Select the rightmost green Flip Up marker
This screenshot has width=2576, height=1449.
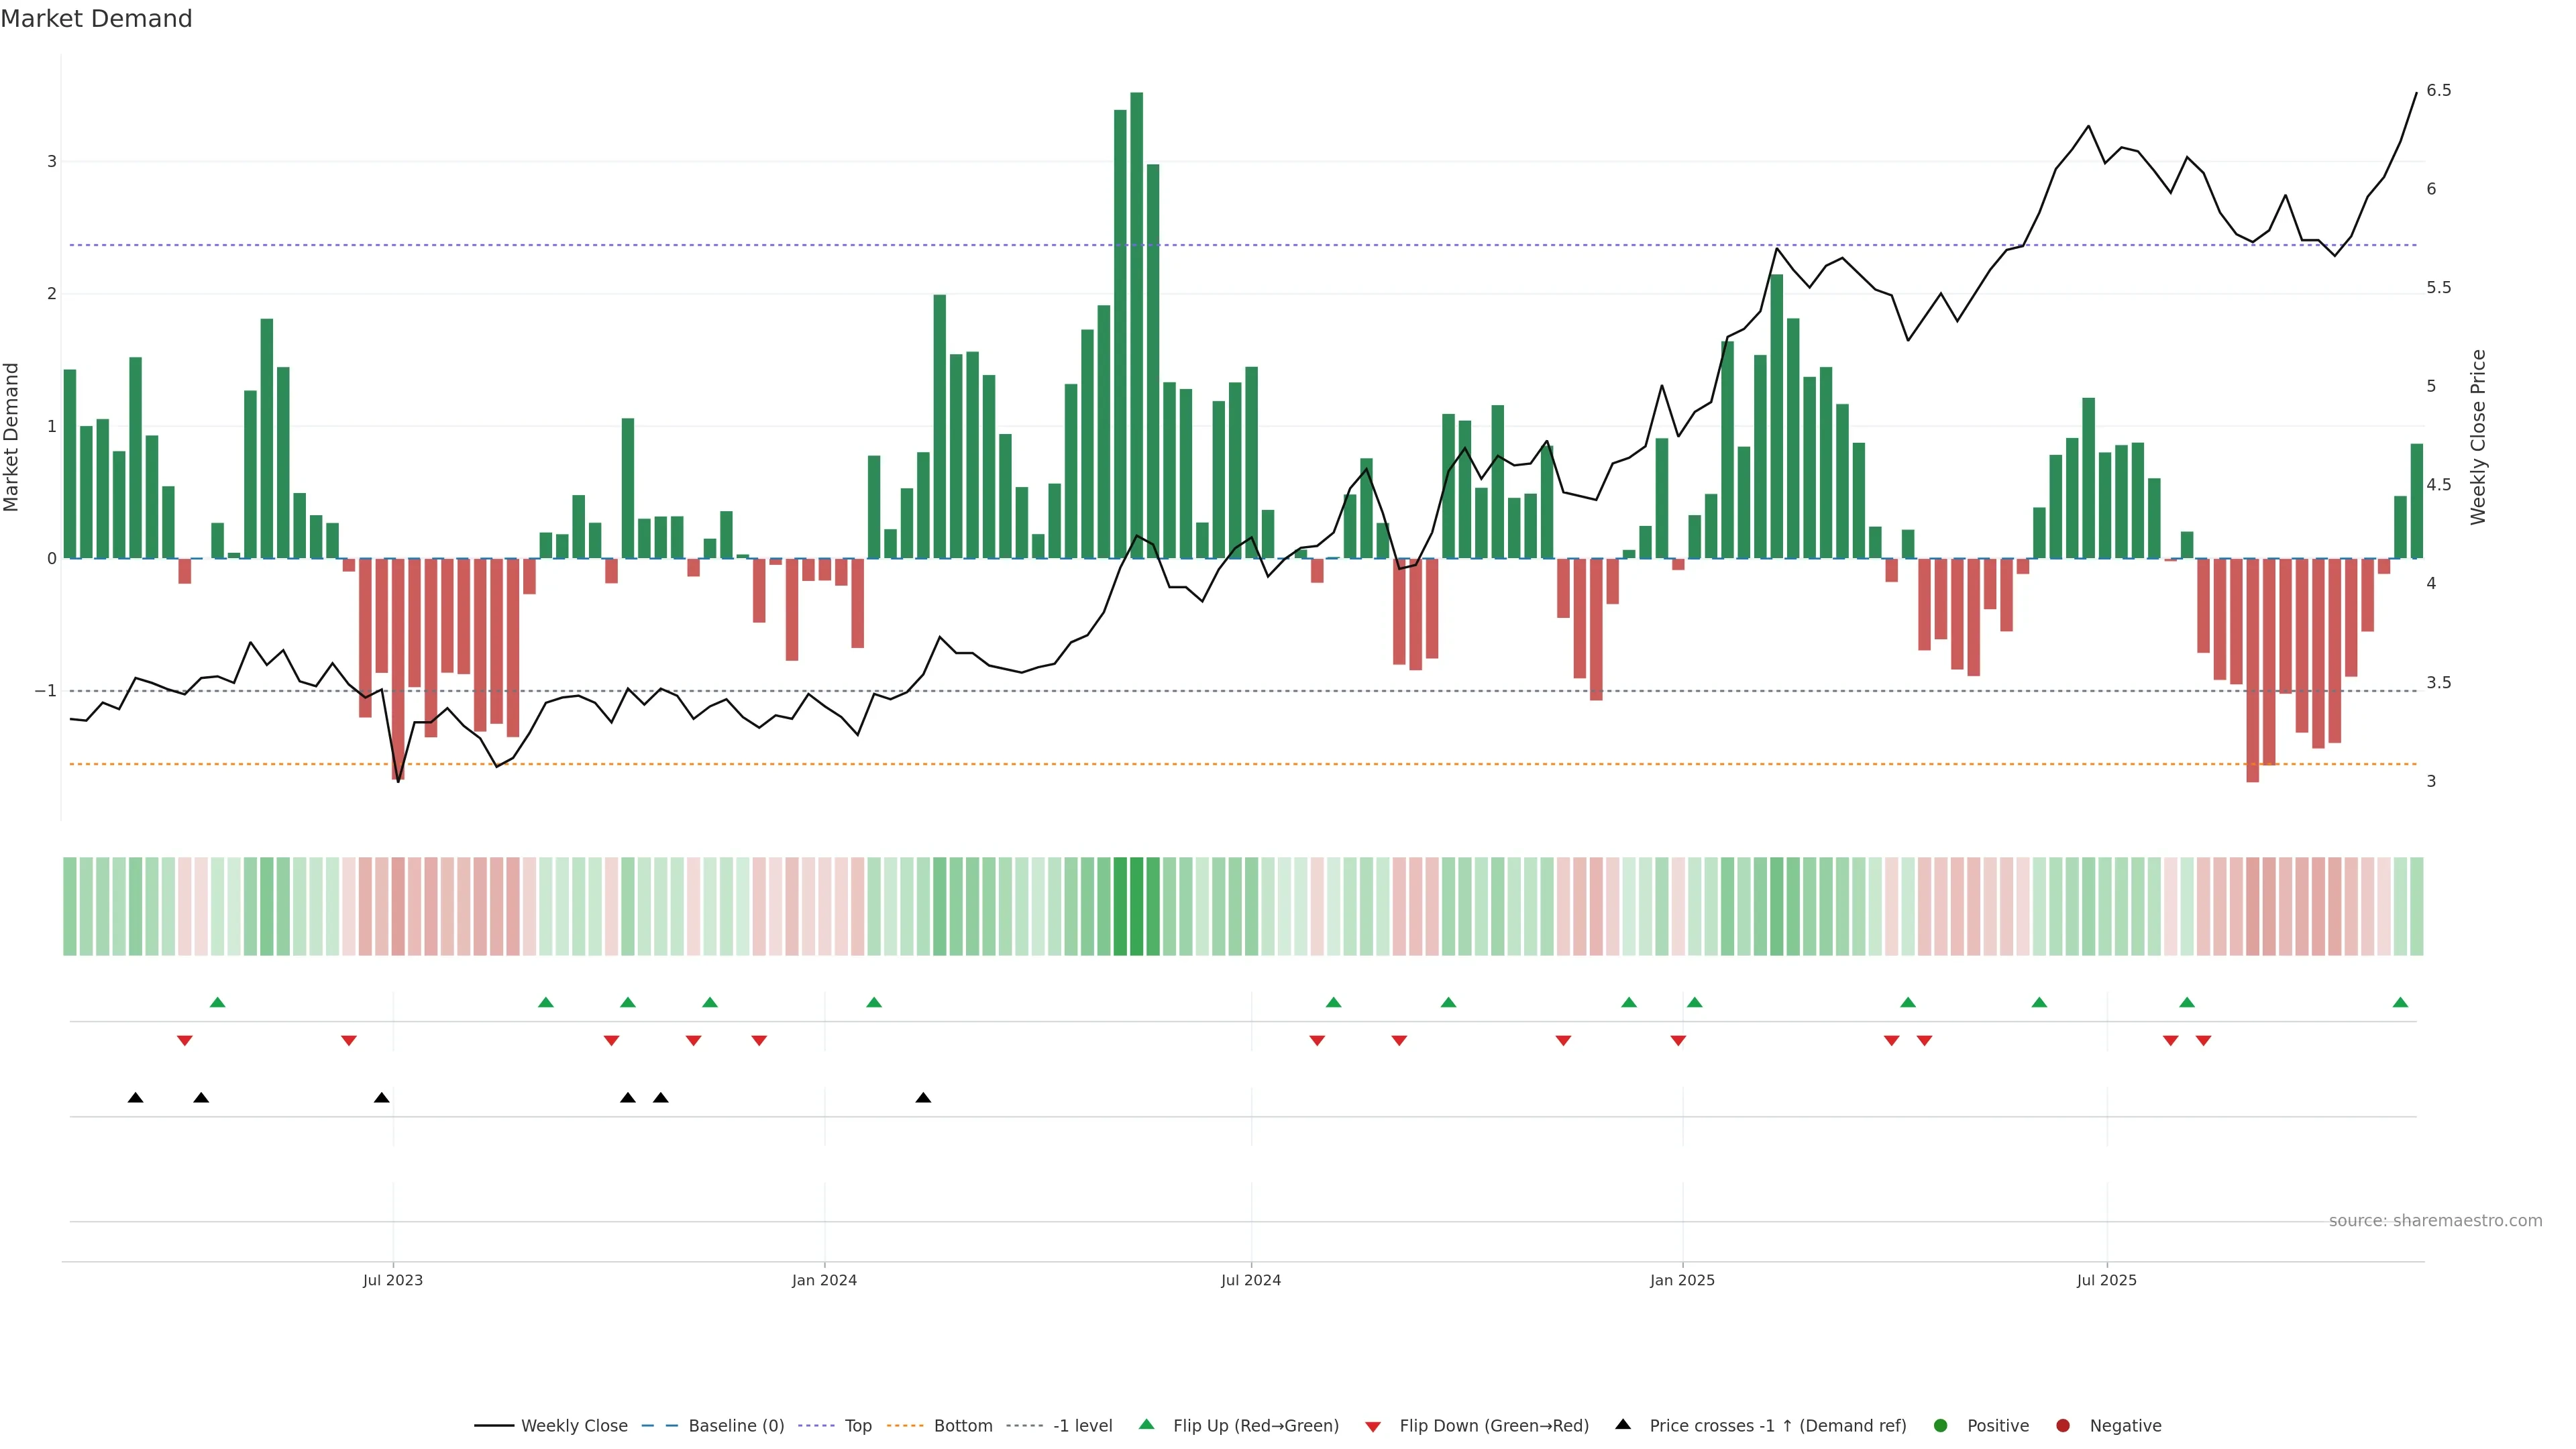(2400, 1002)
